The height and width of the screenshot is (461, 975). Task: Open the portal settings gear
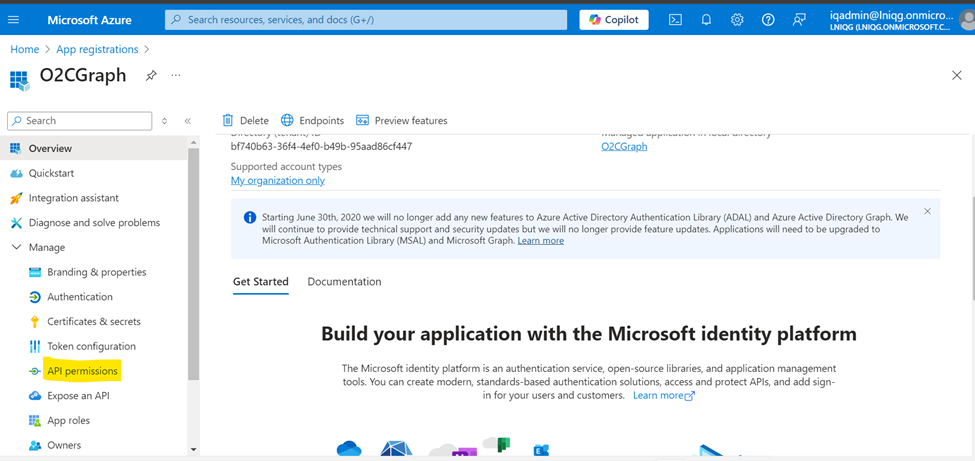(737, 20)
